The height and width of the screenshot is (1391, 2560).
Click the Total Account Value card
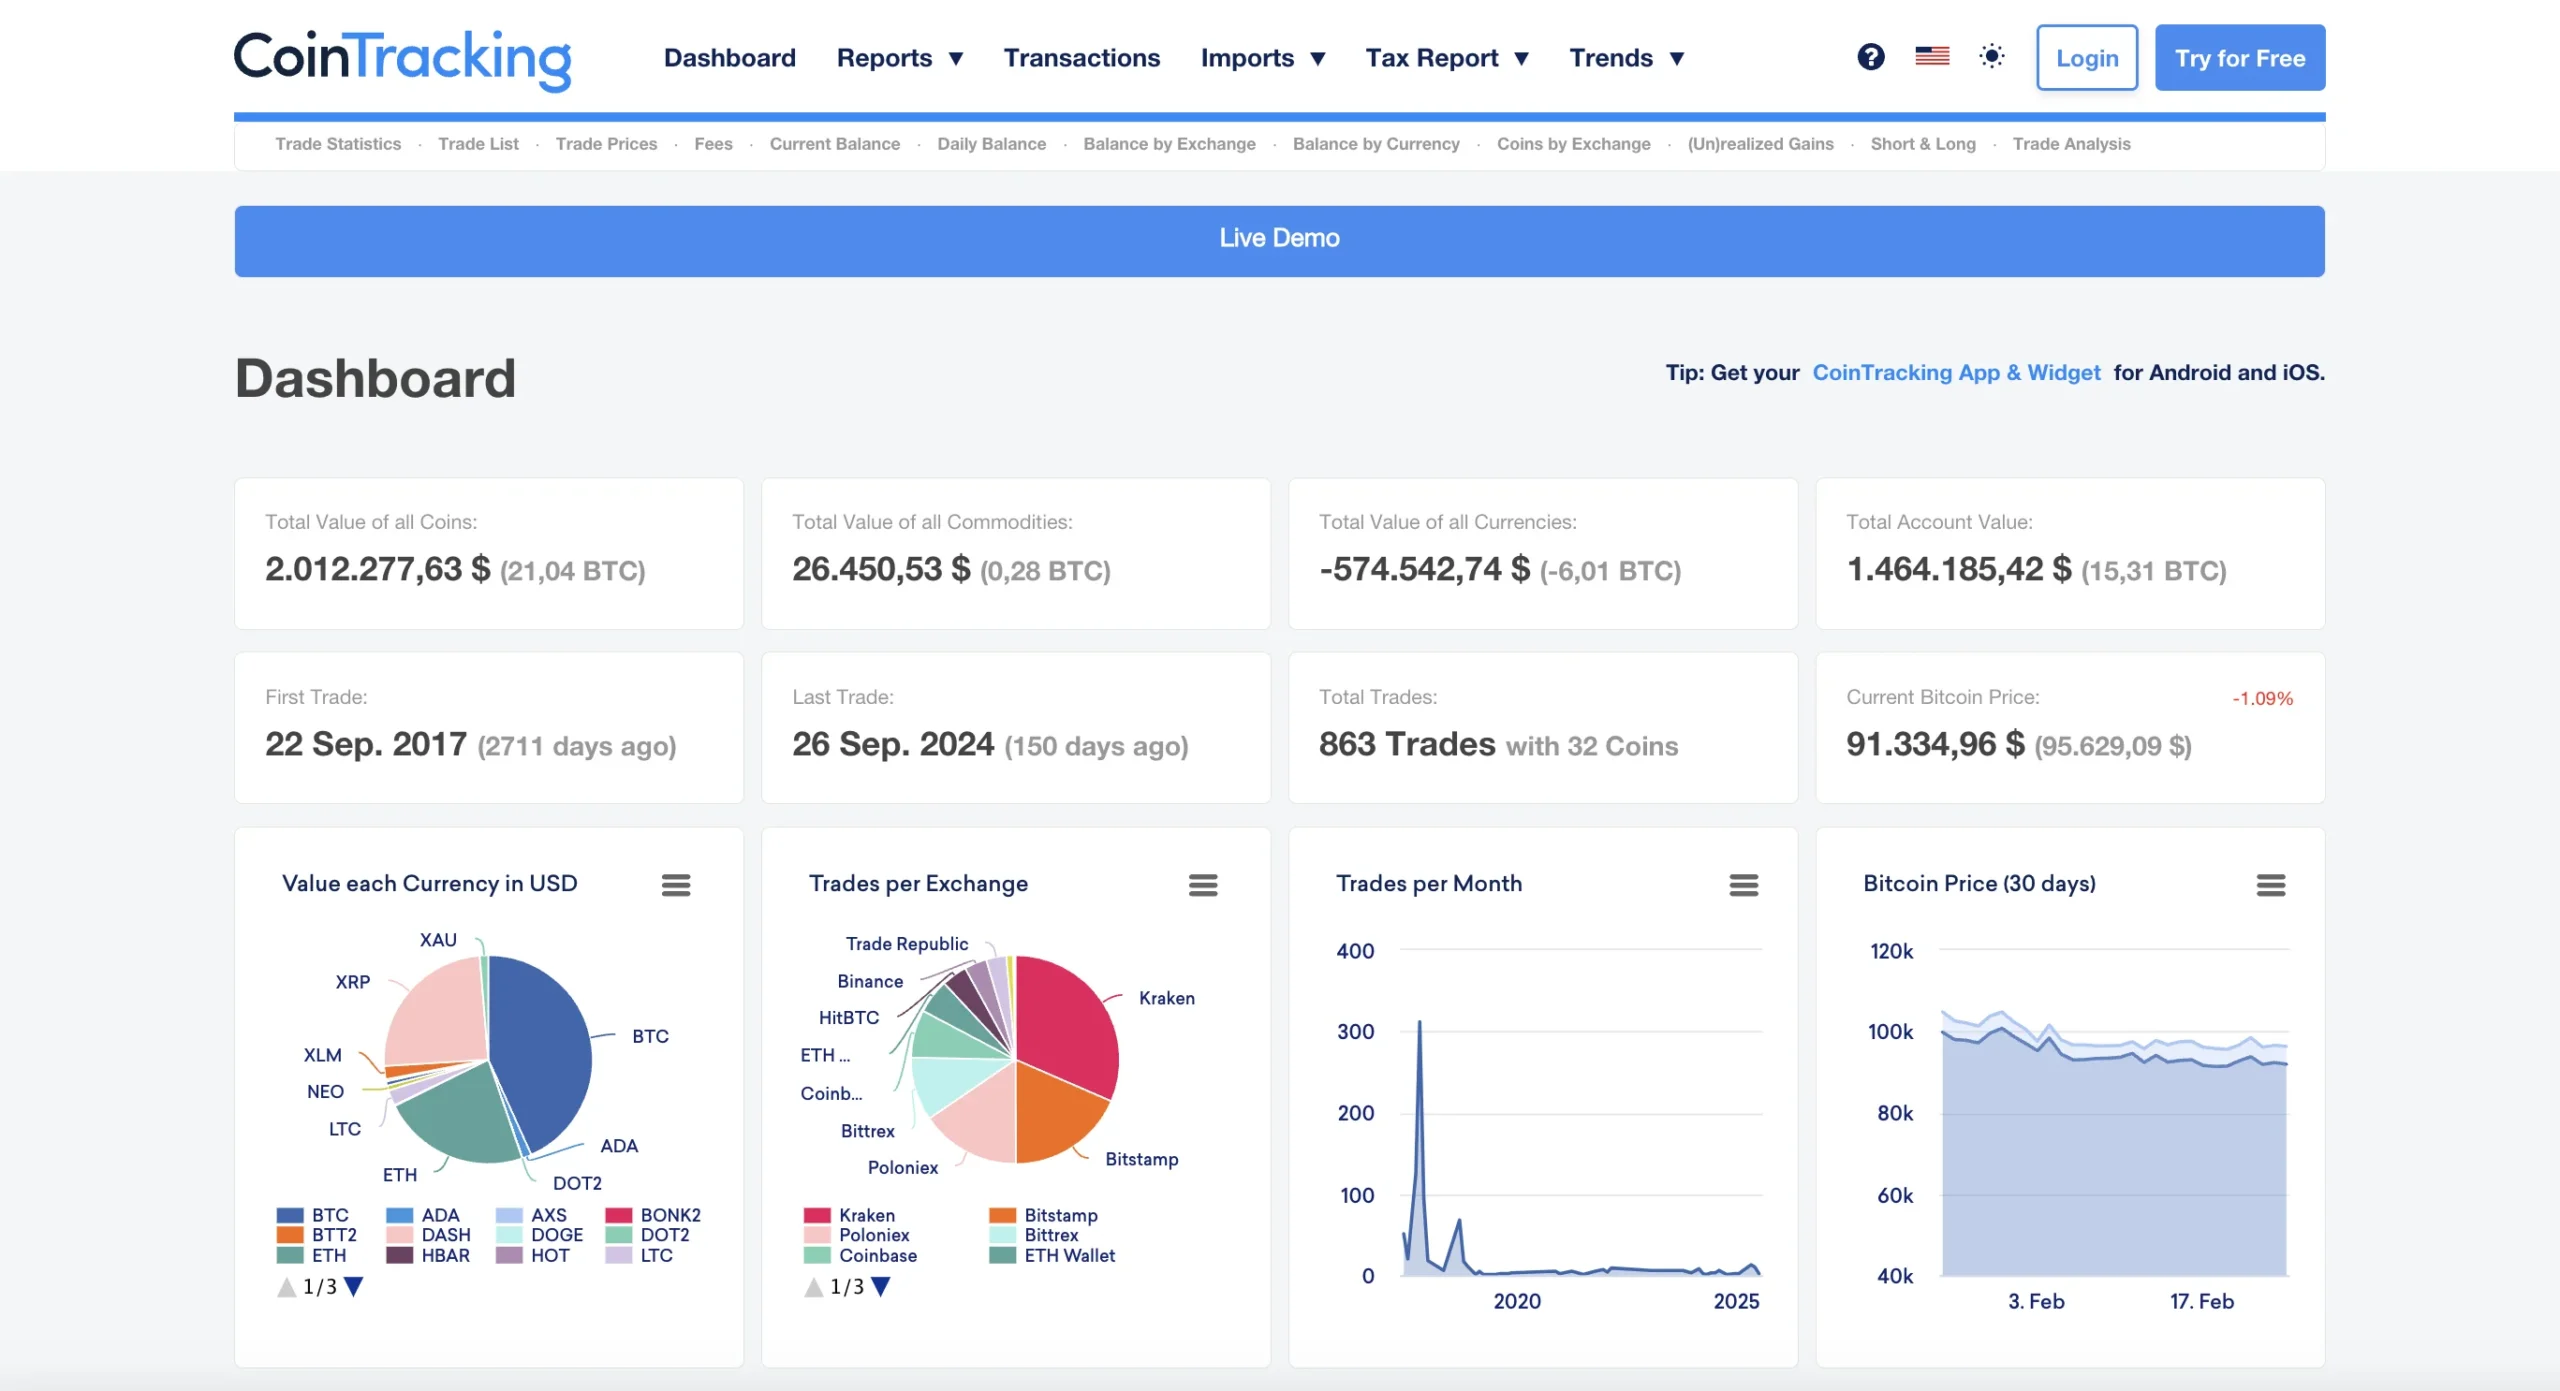2070,554
